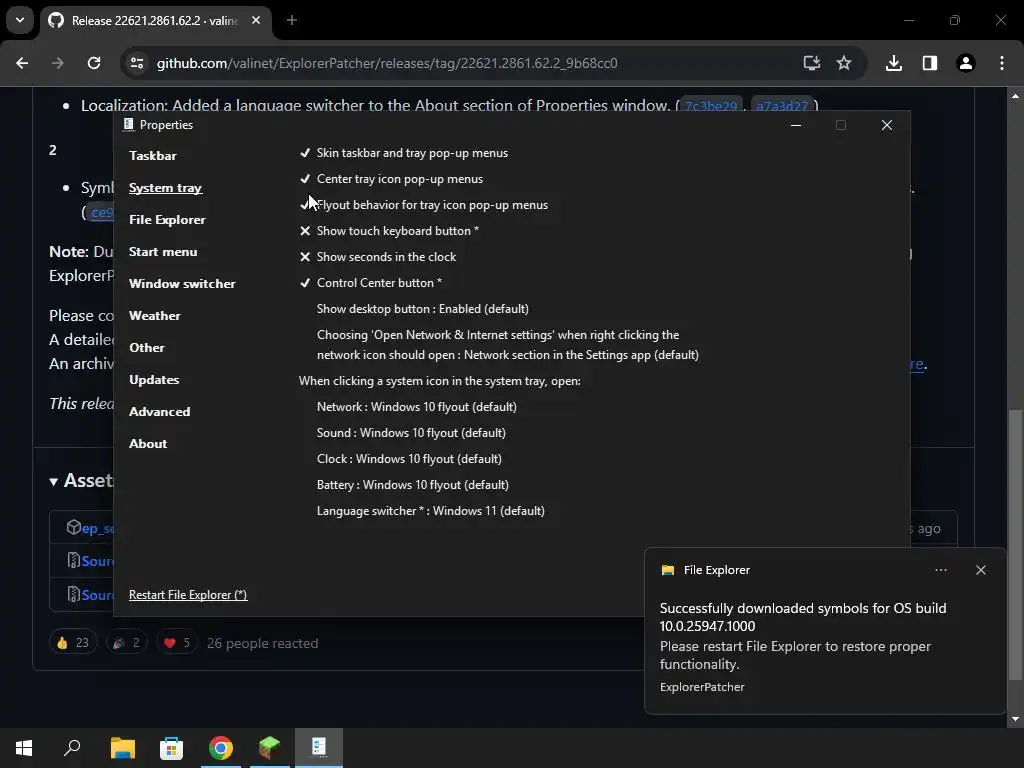Change Show desktop button setting
The height and width of the screenshot is (768, 1024).
(423, 309)
